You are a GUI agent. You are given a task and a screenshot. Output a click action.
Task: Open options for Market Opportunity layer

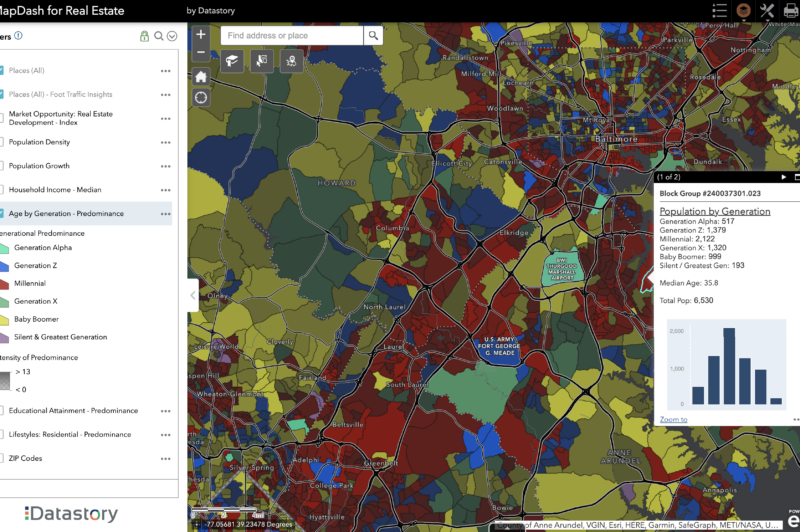coord(165,118)
